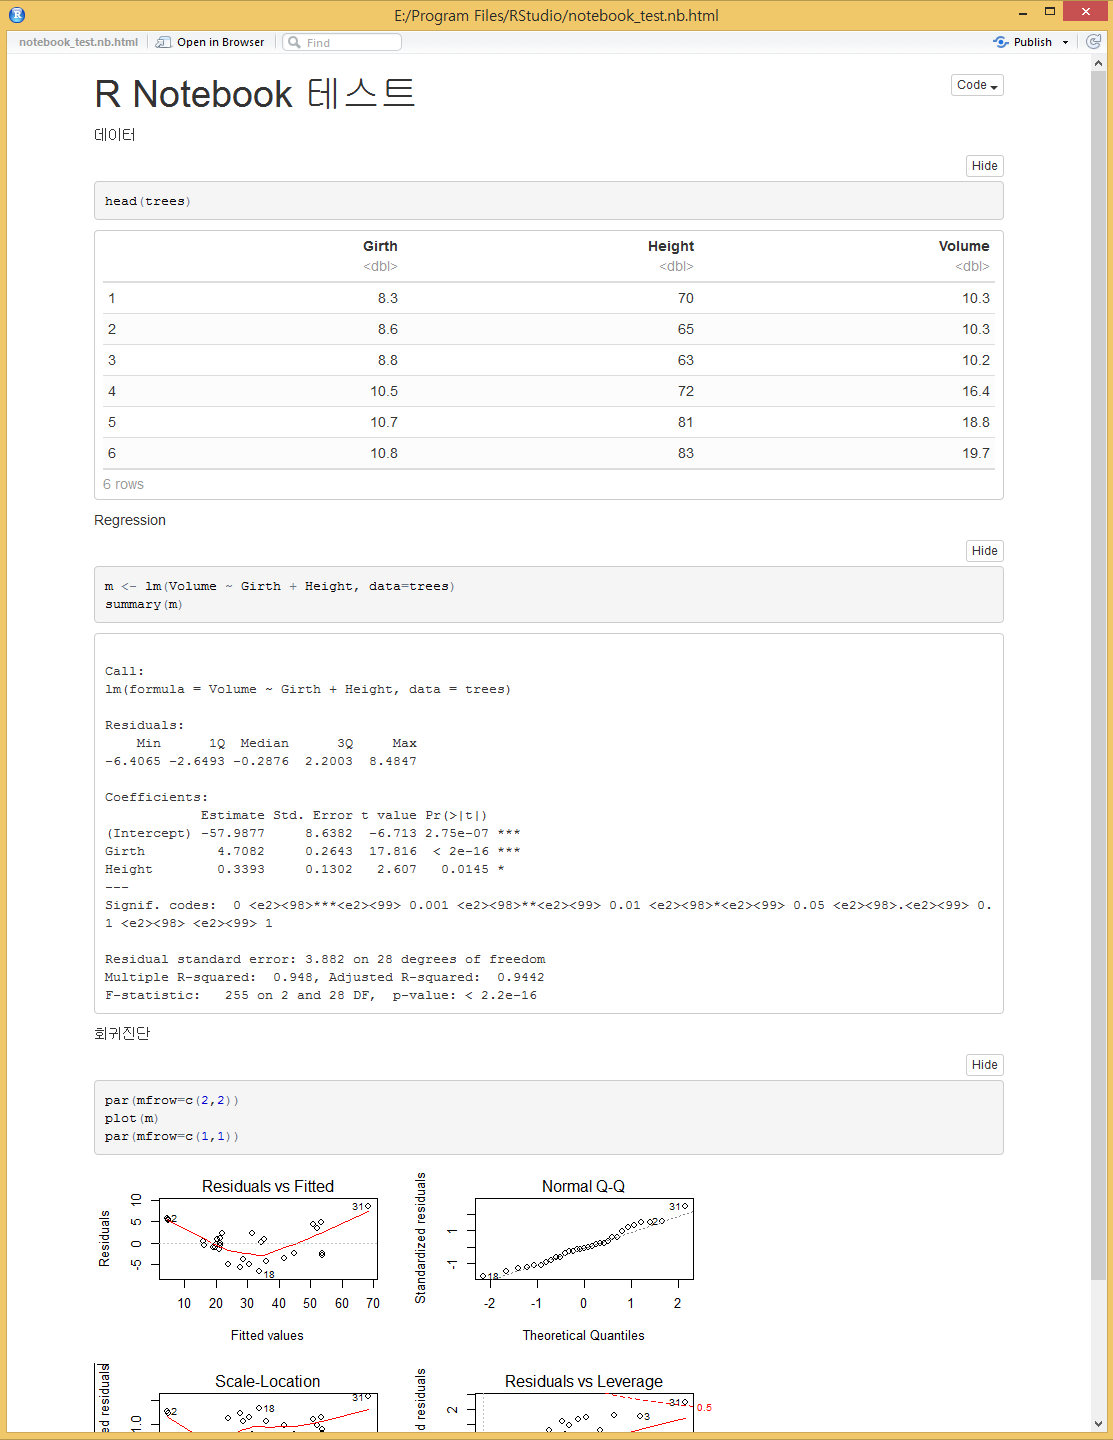This screenshot has height=1440, width=1113.
Task: Click the Multiple R-squared output line
Action: tap(325, 977)
